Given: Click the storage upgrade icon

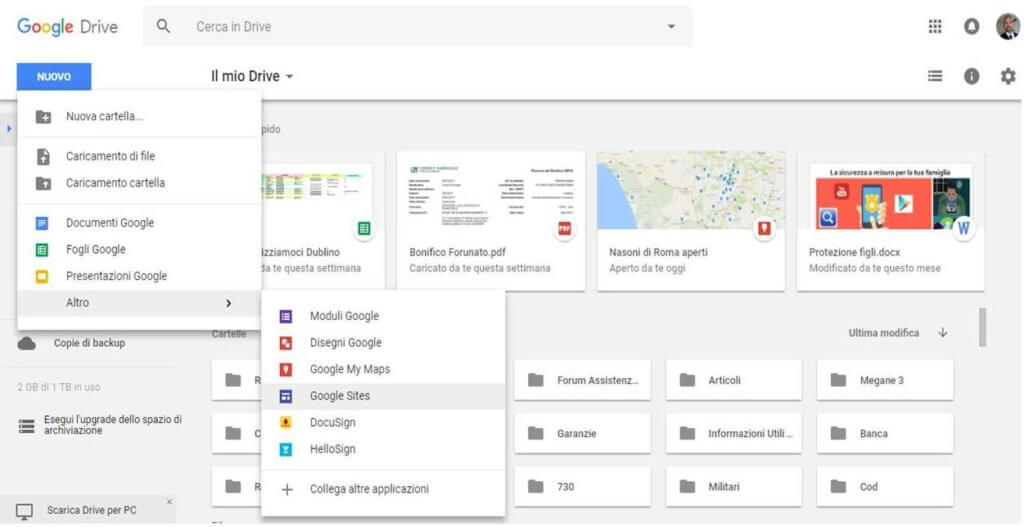Looking at the screenshot, I should (x=27, y=426).
